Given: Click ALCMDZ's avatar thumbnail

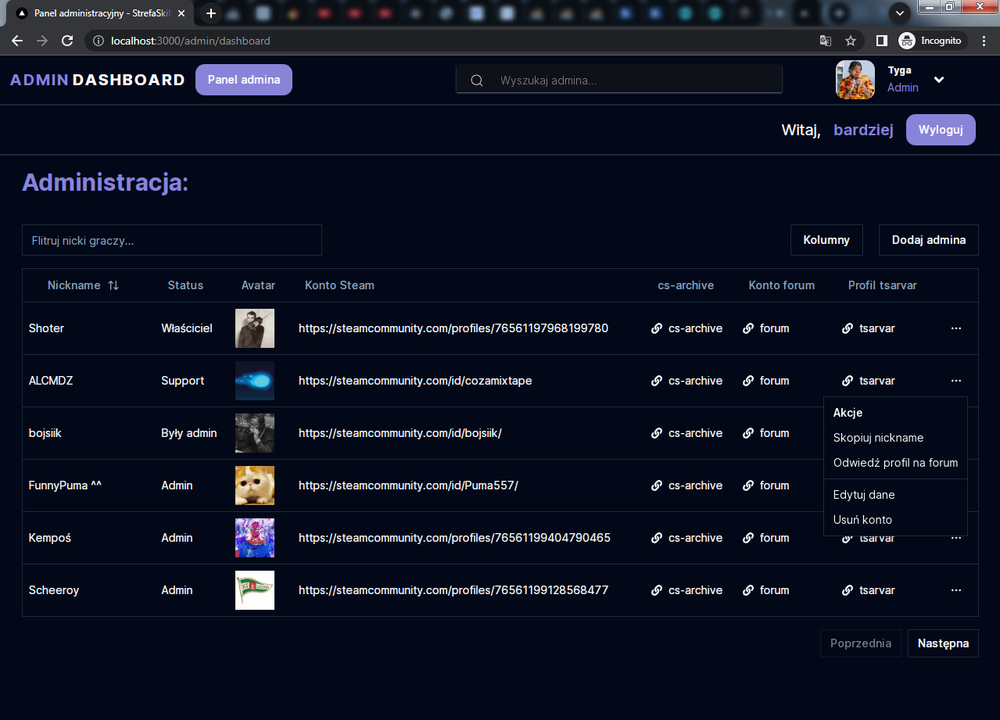Looking at the screenshot, I should (x=254, y=381).
